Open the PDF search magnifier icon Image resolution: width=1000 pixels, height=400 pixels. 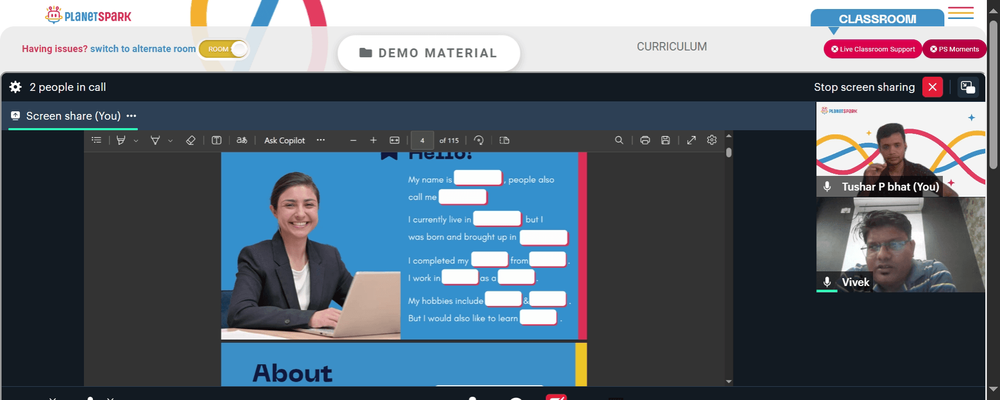tap(619, 140)
